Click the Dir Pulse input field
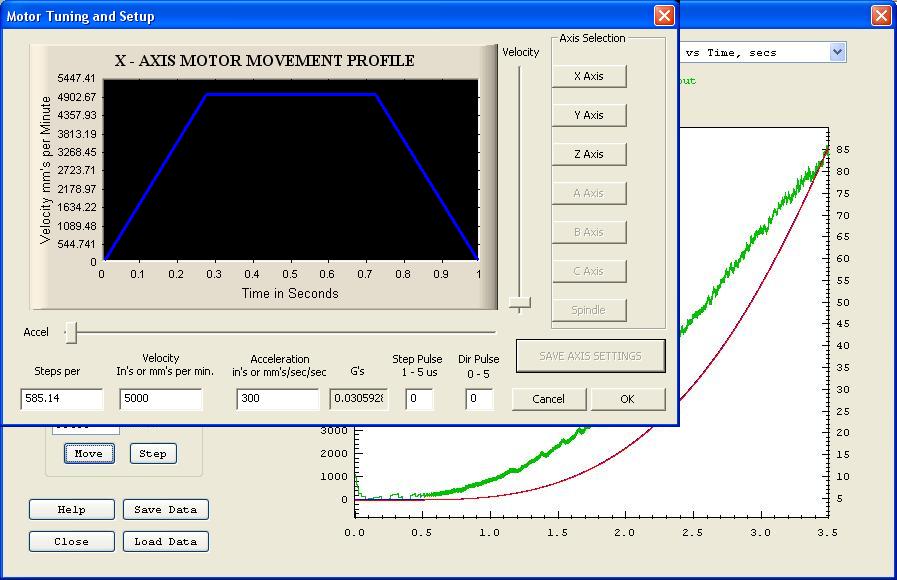This screenshot has height=580, width=897. pos(479,399)
